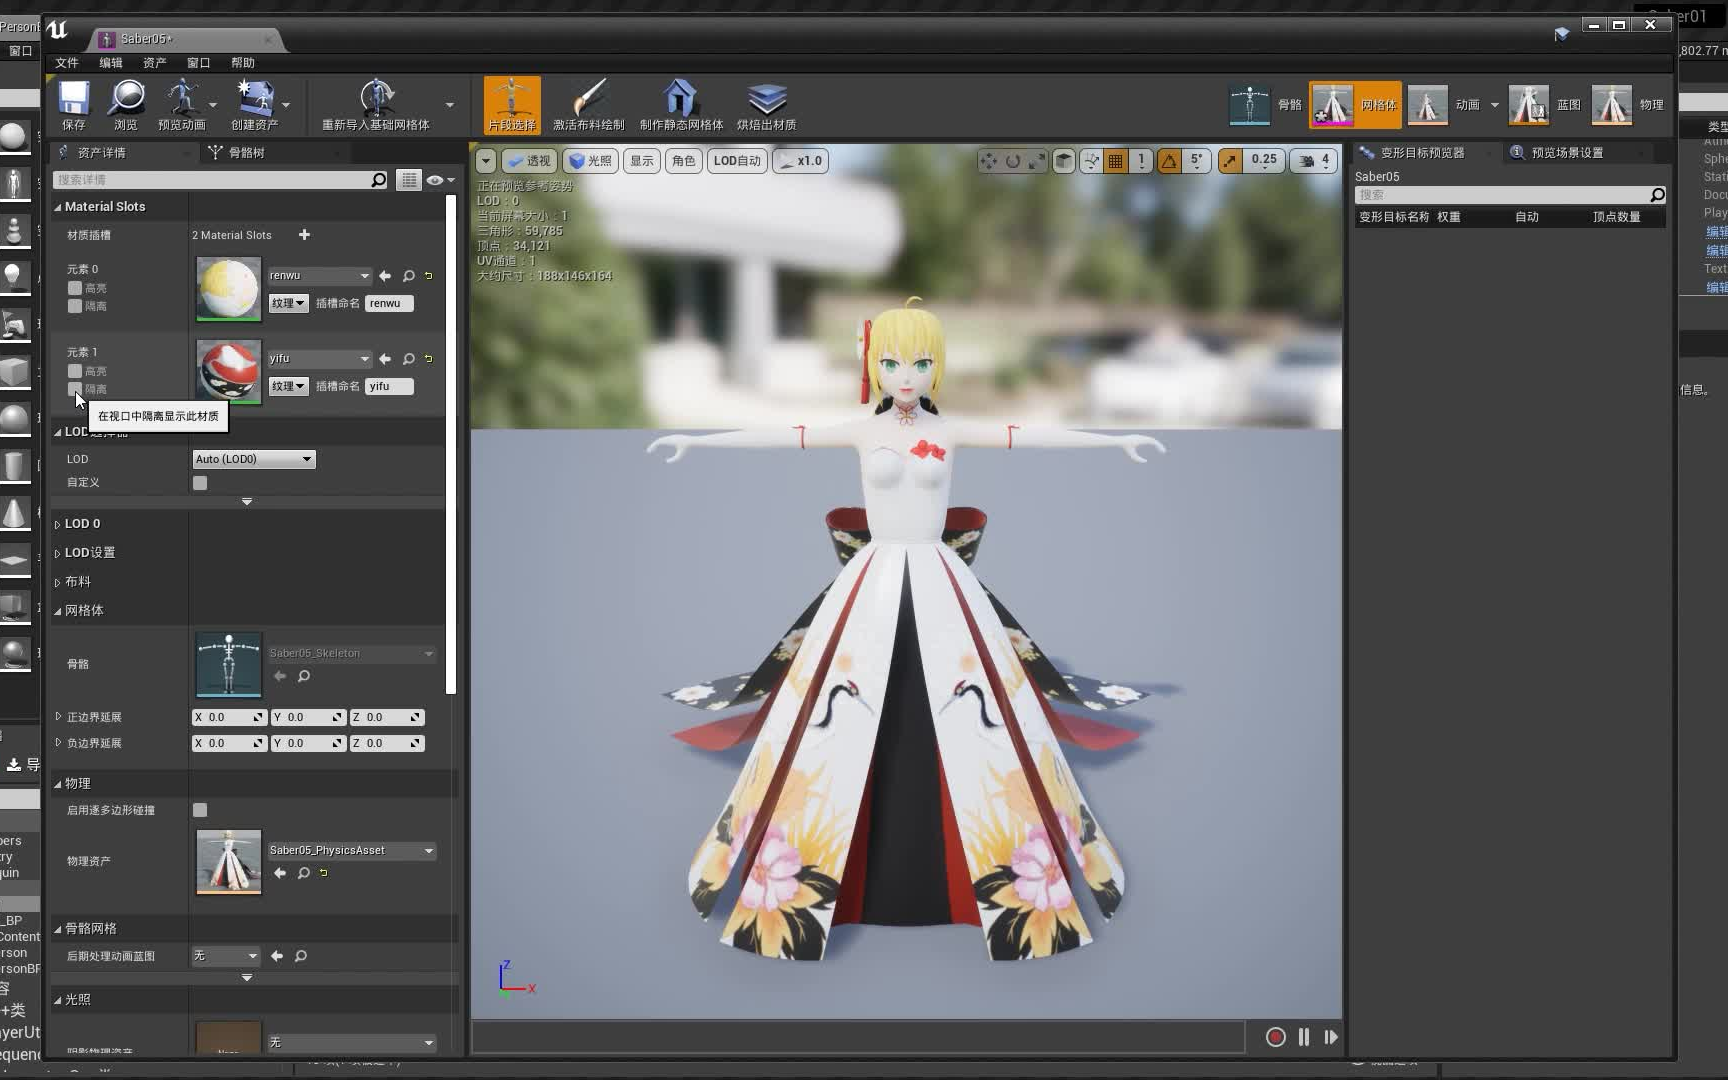
Task: Click the surface snapping icon
Action: (x=1091, y=161)
